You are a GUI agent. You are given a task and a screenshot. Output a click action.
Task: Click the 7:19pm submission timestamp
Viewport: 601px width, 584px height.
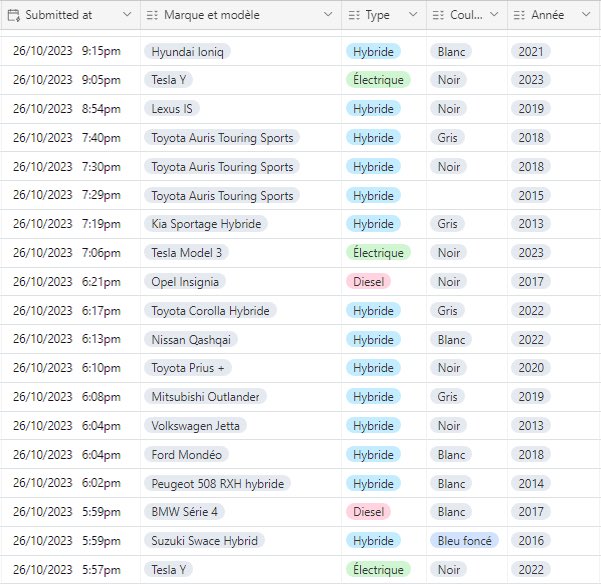(67, 223)
